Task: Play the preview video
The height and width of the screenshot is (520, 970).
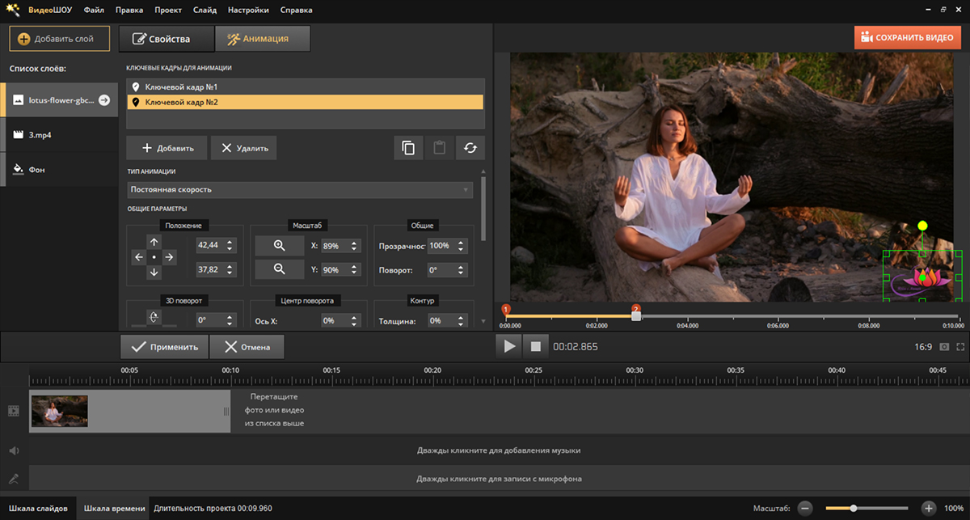Action: click(509, 346)
